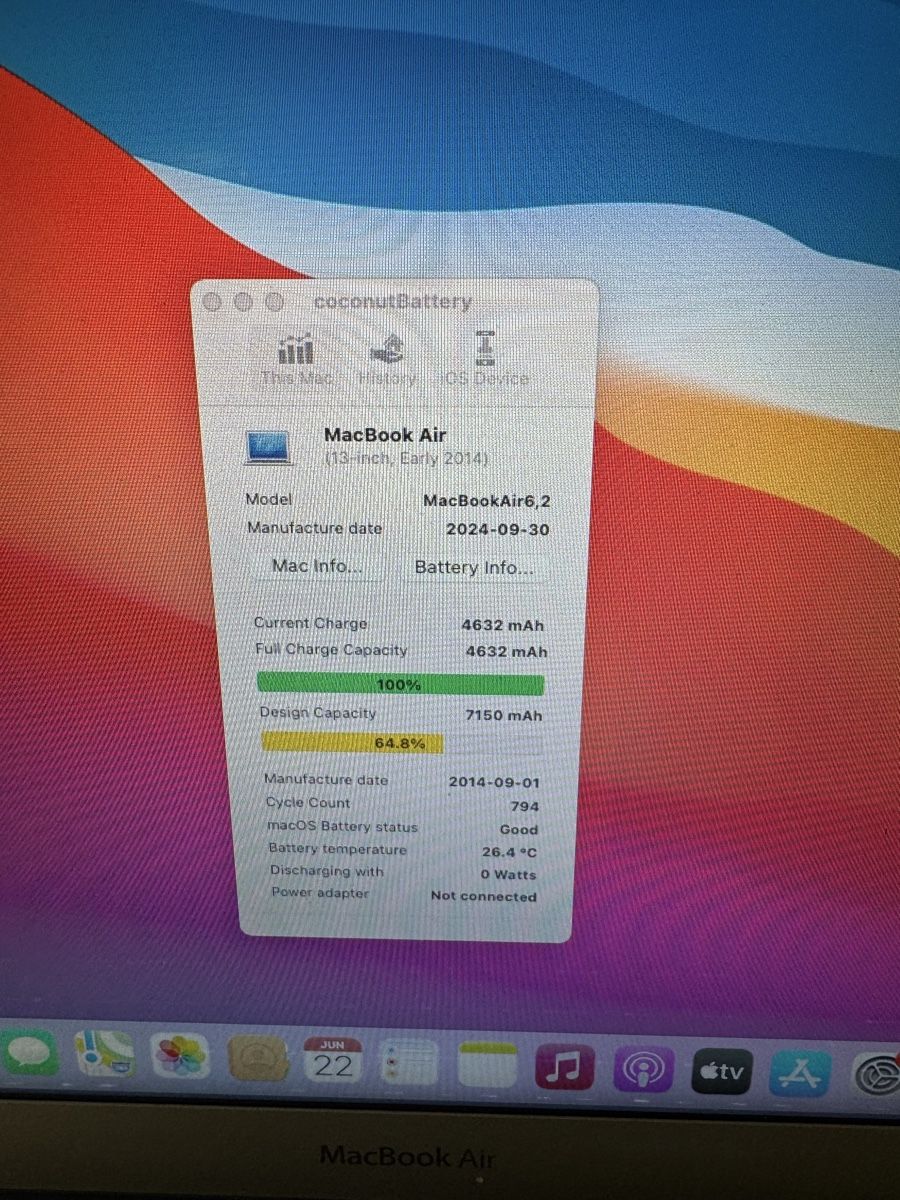Open Podcasts from the Dock
Screen dimensions: 900x1200
tap(643, 1070)
